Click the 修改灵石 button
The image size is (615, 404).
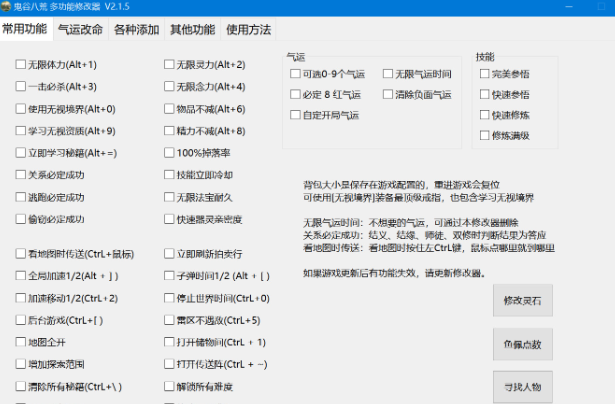pyautogui.click(x=523, y=300)
